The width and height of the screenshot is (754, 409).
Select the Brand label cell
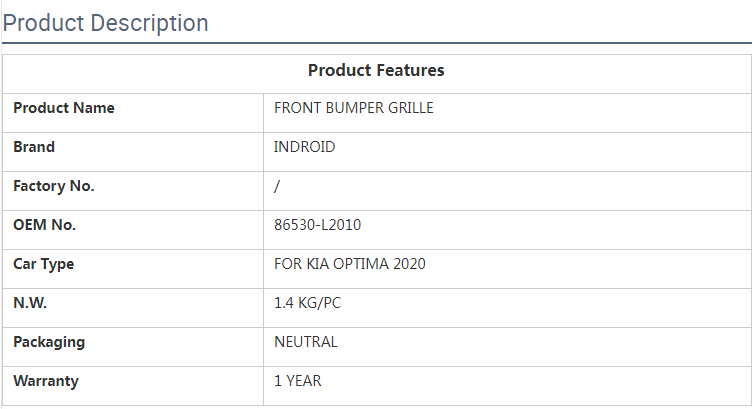(x=34, y=147)
